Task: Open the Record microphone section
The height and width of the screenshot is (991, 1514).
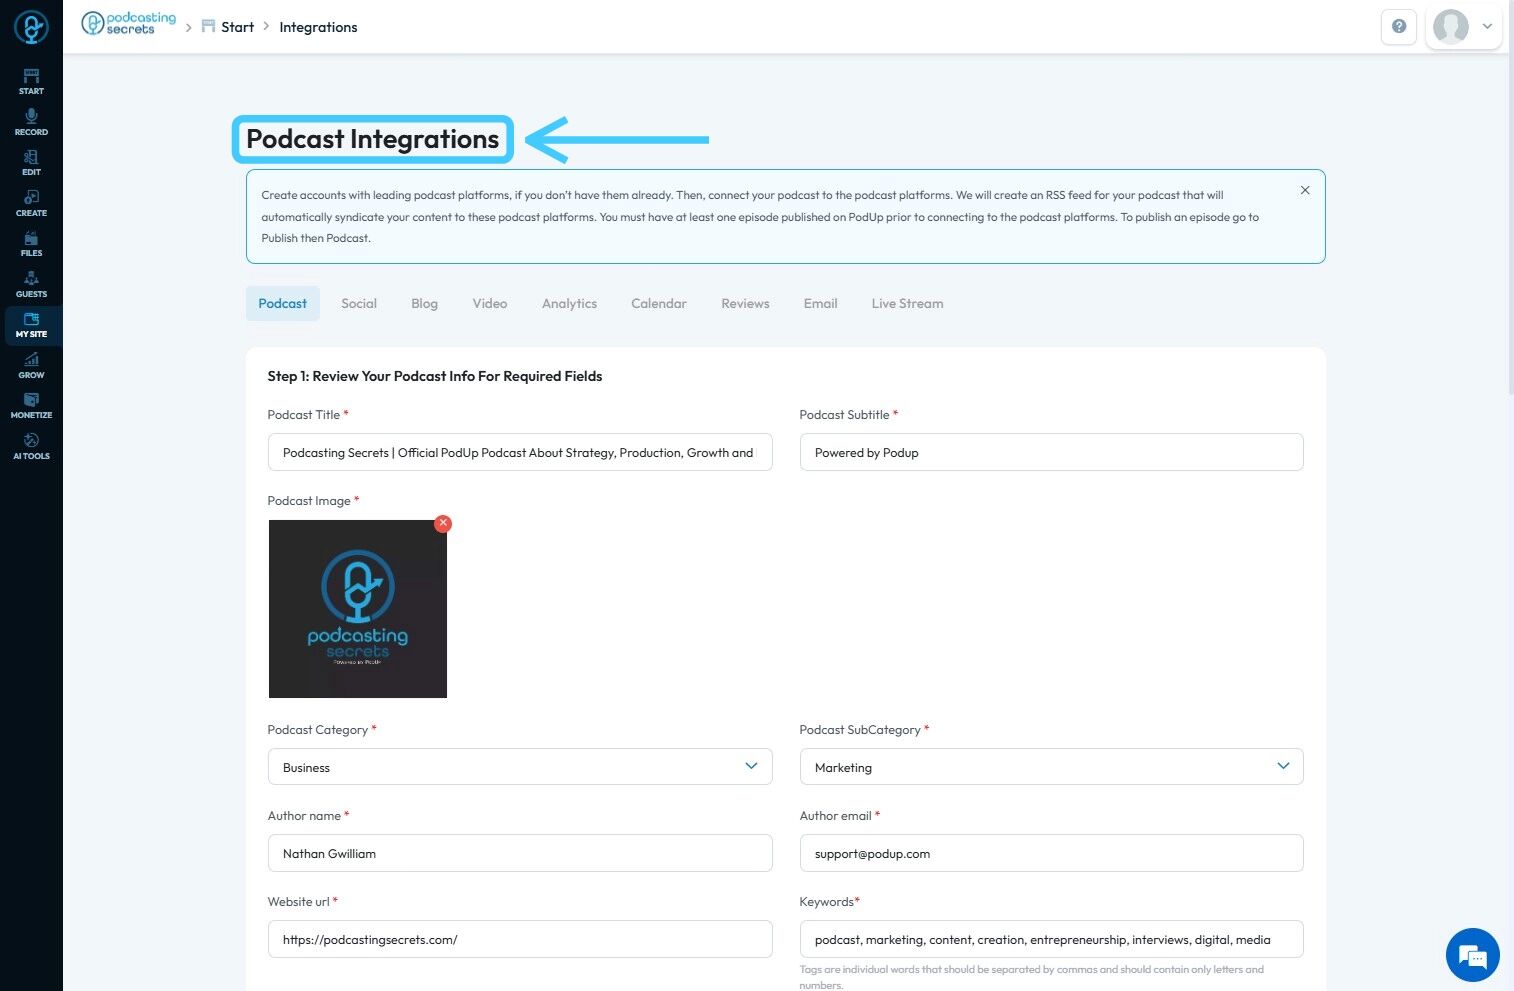Action: pos(31,123)
